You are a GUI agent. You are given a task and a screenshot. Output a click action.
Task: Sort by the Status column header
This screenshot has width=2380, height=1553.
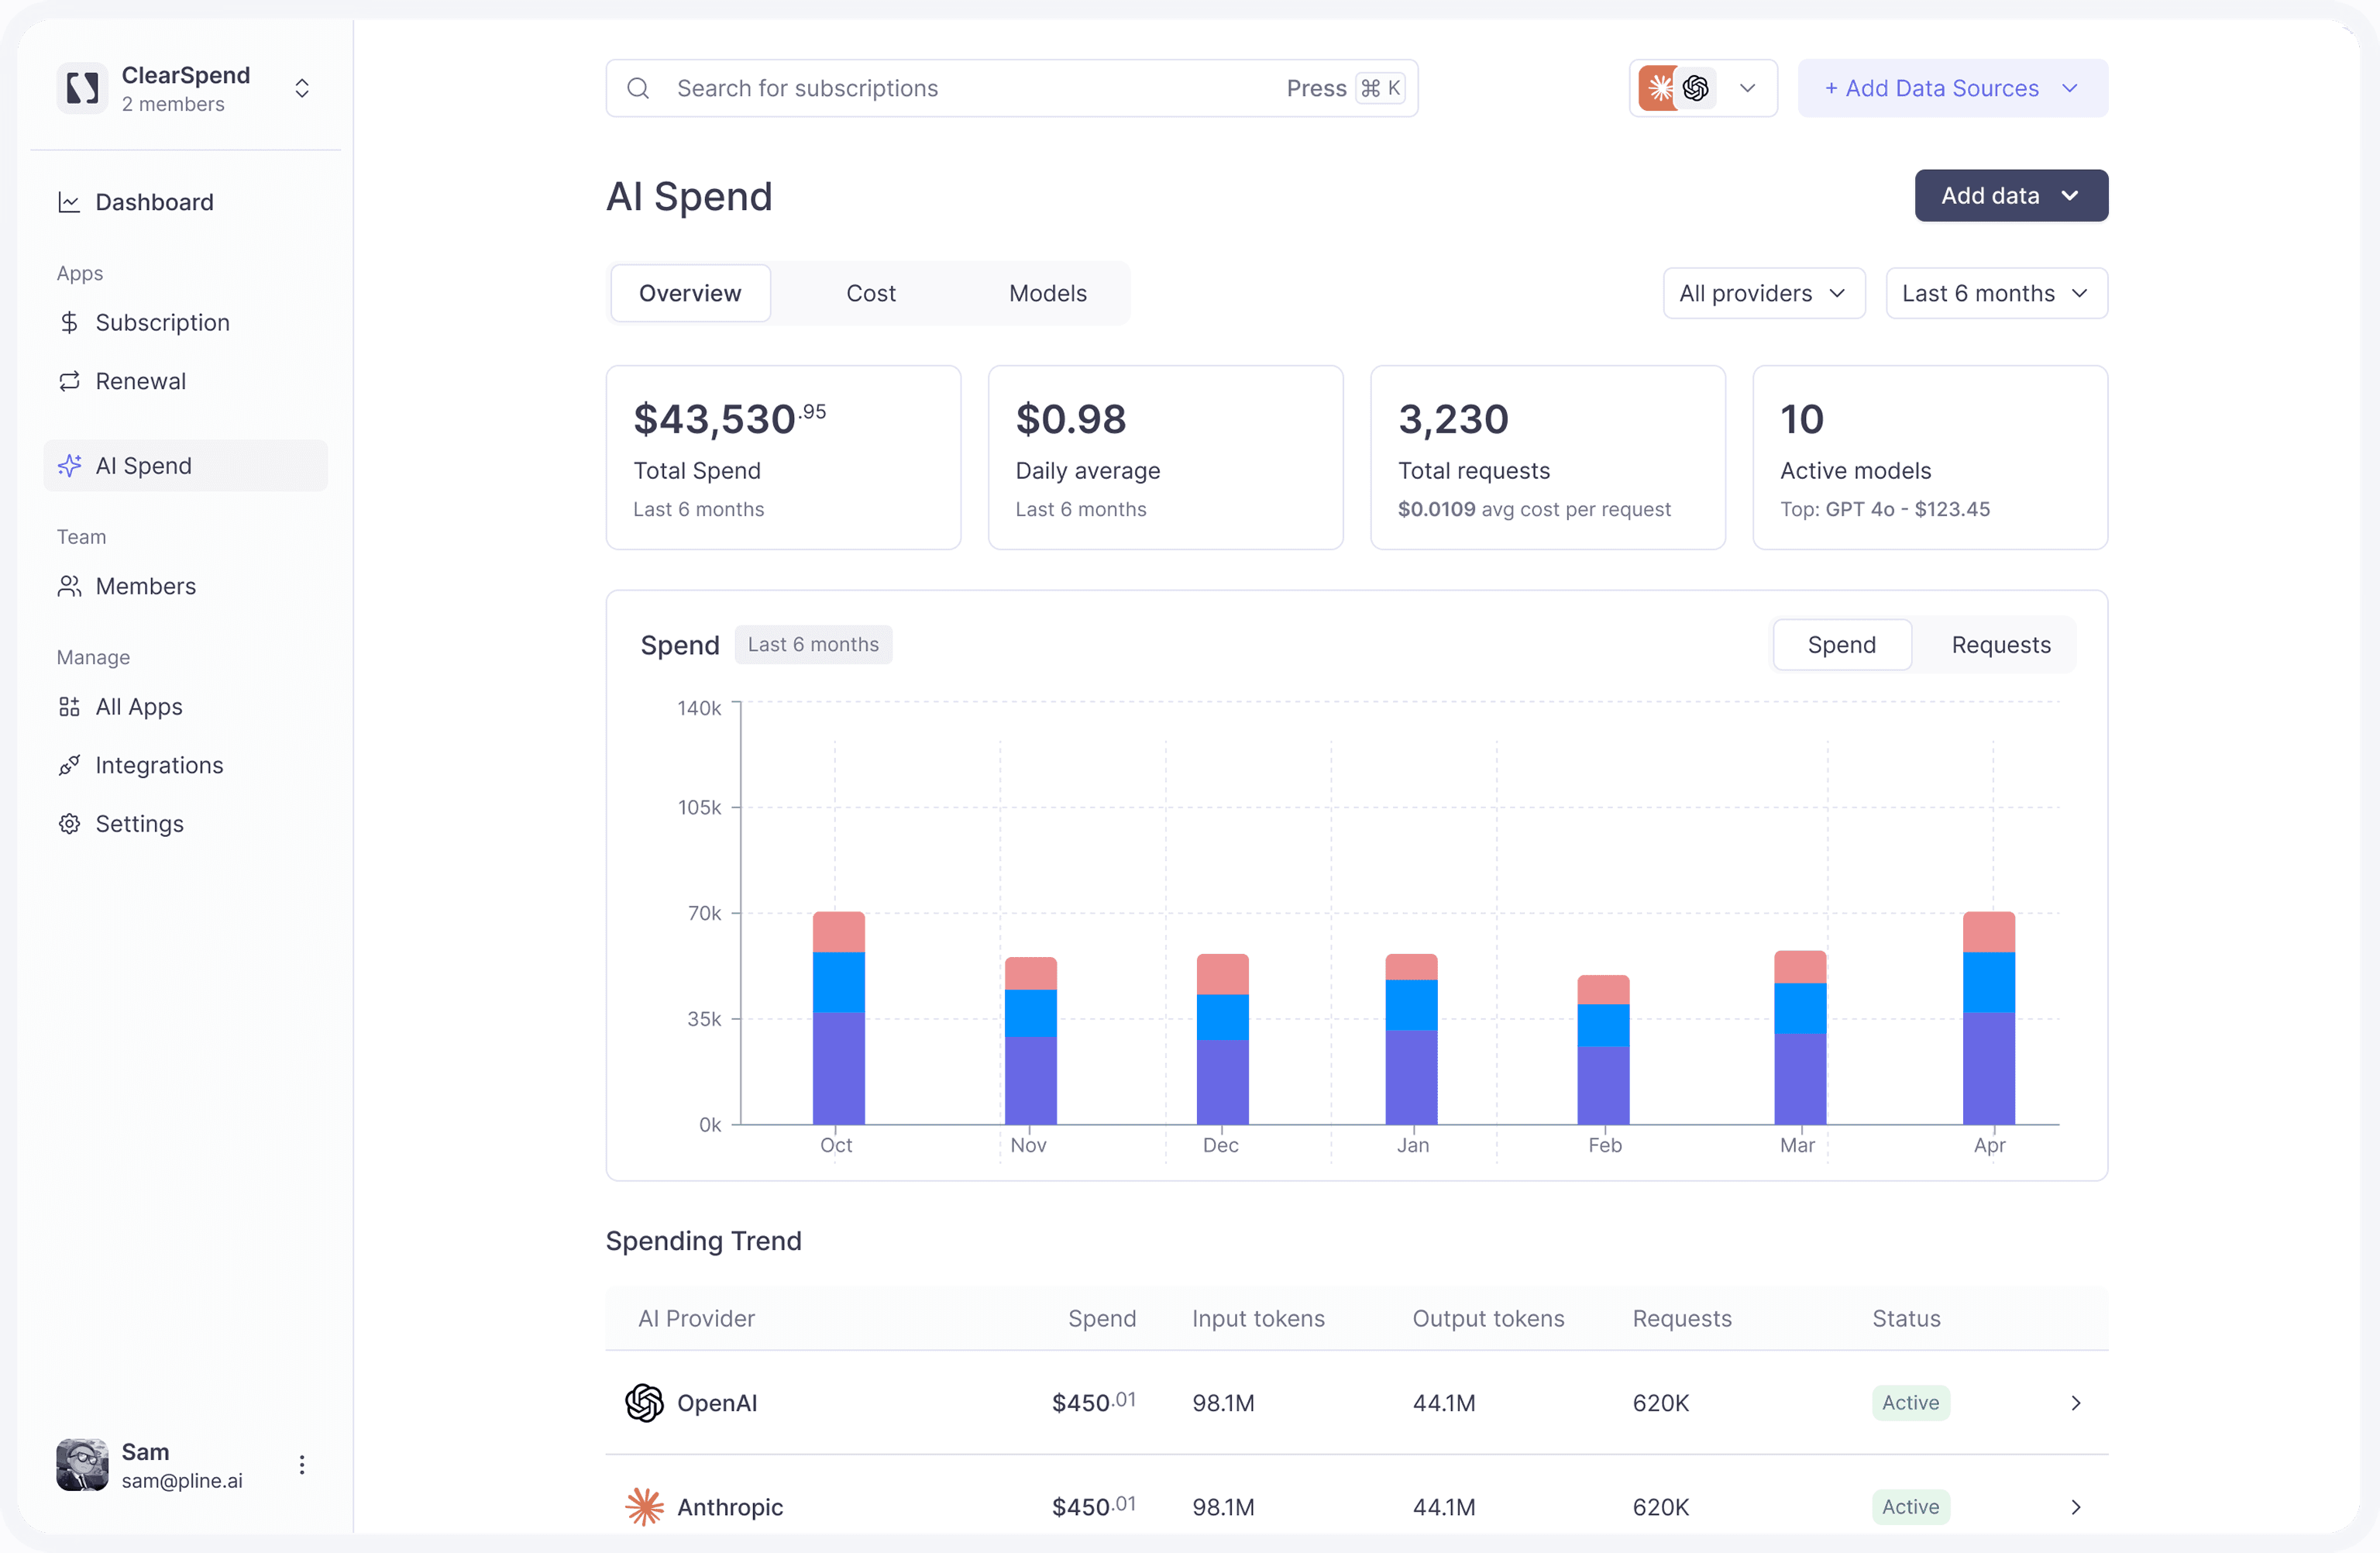[x=1906, y=1318]
